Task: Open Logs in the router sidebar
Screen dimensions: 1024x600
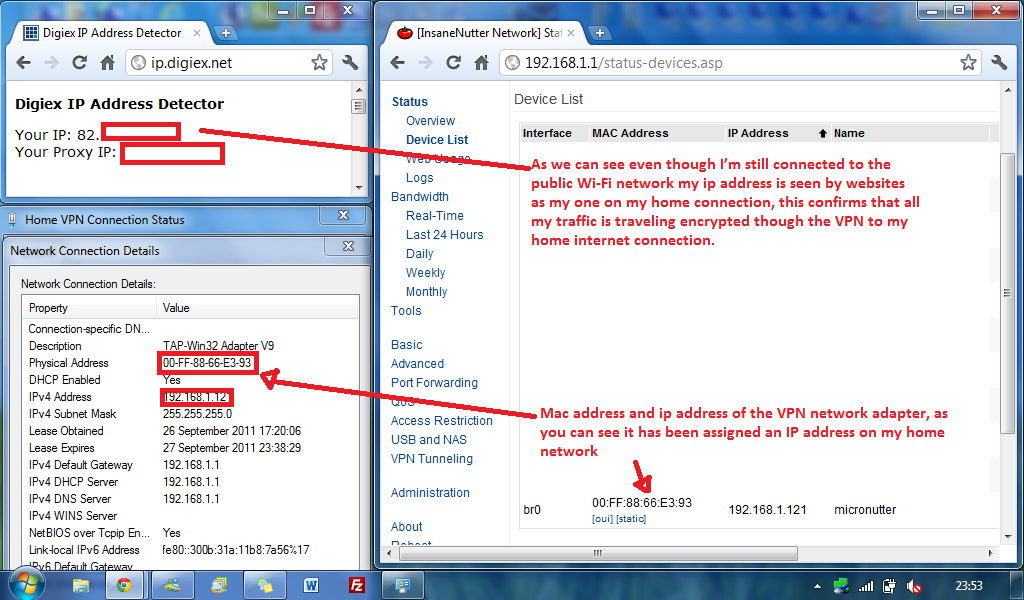Action: point(419,178)
